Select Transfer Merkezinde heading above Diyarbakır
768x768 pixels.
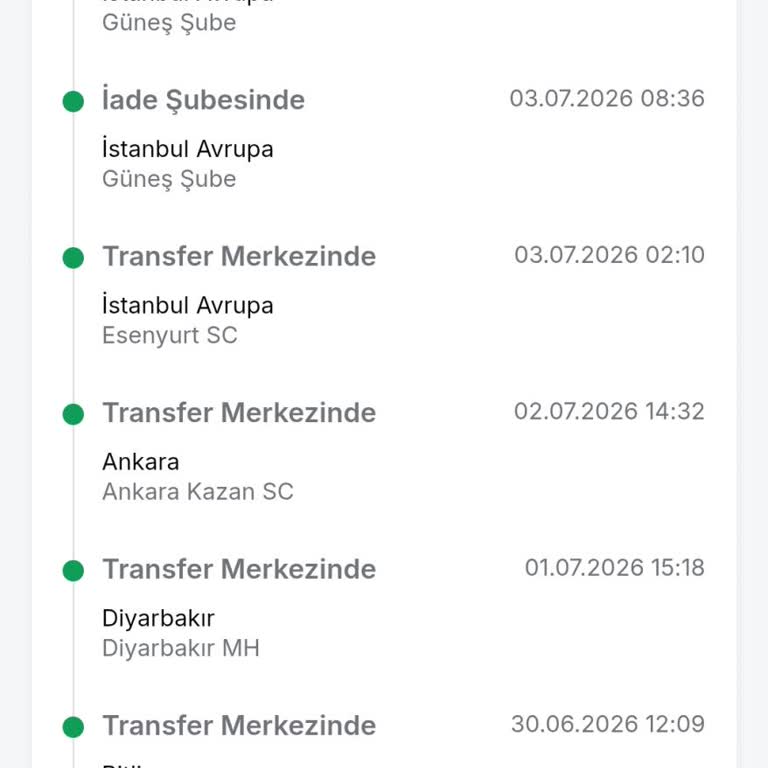[239, 569]
